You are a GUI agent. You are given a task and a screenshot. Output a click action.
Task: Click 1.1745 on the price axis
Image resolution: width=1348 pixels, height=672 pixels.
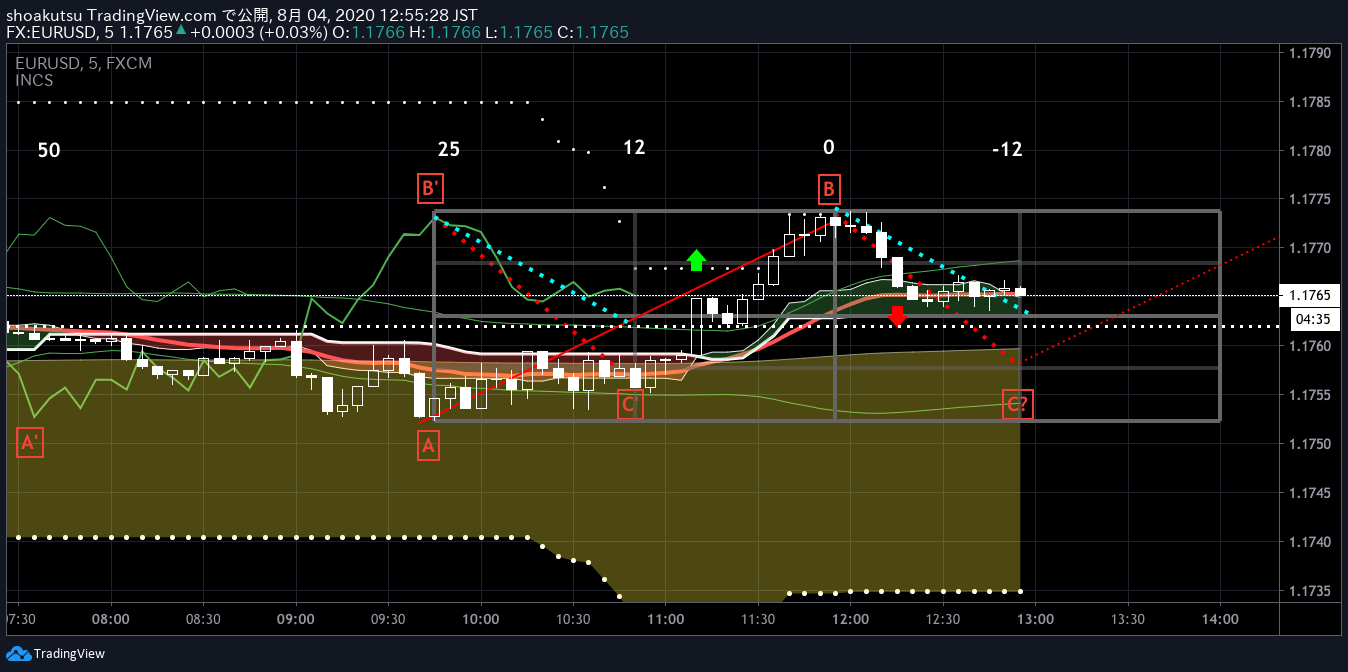pyautogui.click(x=1310, y=493)
